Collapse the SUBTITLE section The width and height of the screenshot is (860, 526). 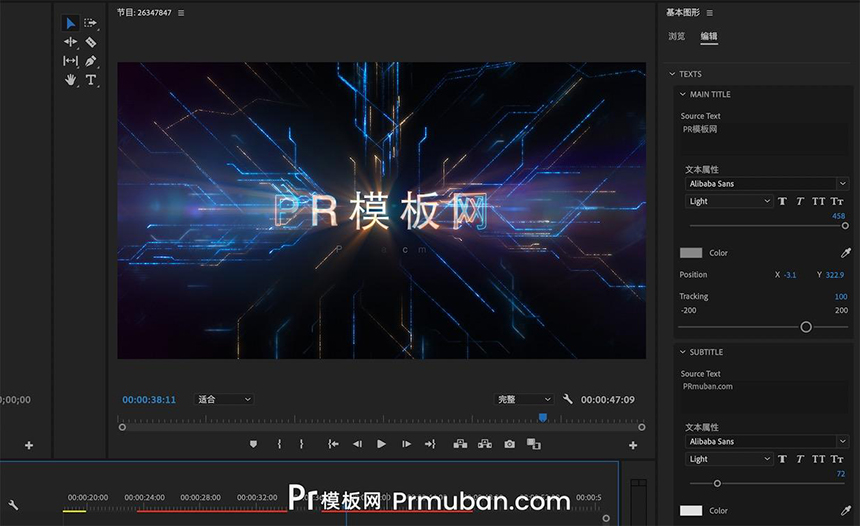click(x=683, y=352)
